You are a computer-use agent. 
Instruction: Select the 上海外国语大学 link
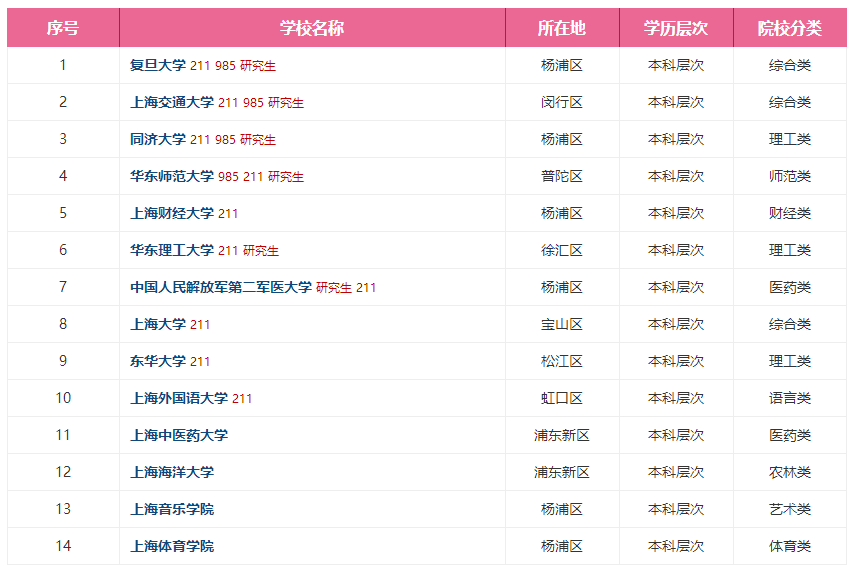tap(178, 398)
